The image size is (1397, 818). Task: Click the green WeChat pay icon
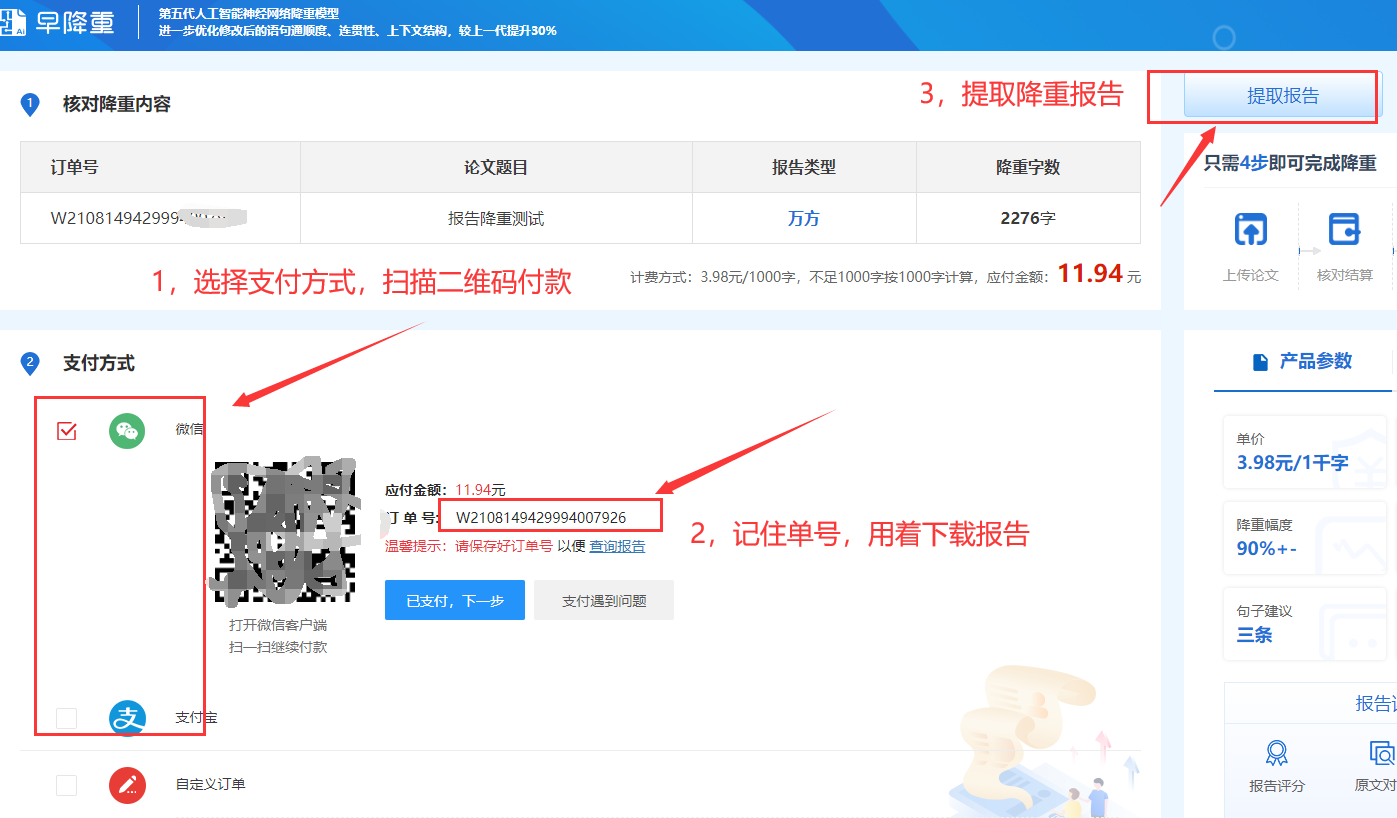click(127, 431)
